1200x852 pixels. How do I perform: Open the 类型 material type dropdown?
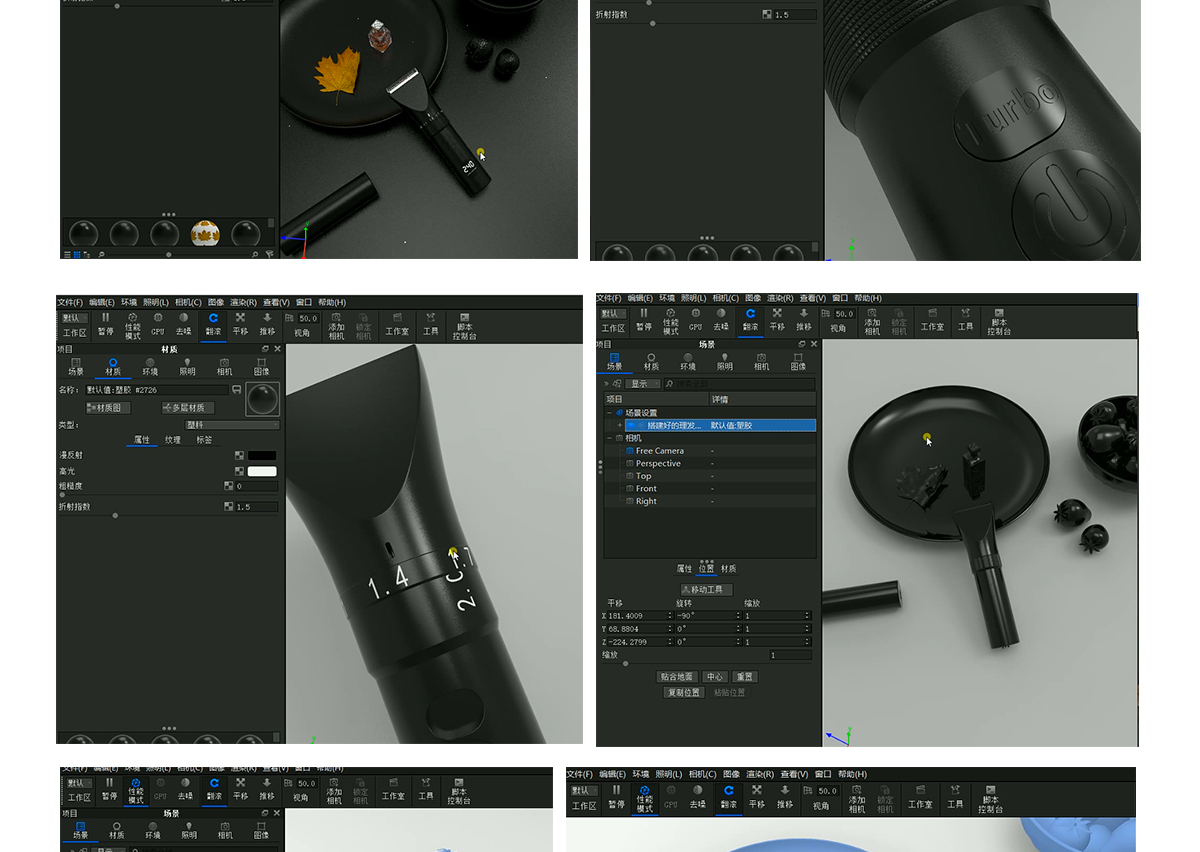[232, 425]
